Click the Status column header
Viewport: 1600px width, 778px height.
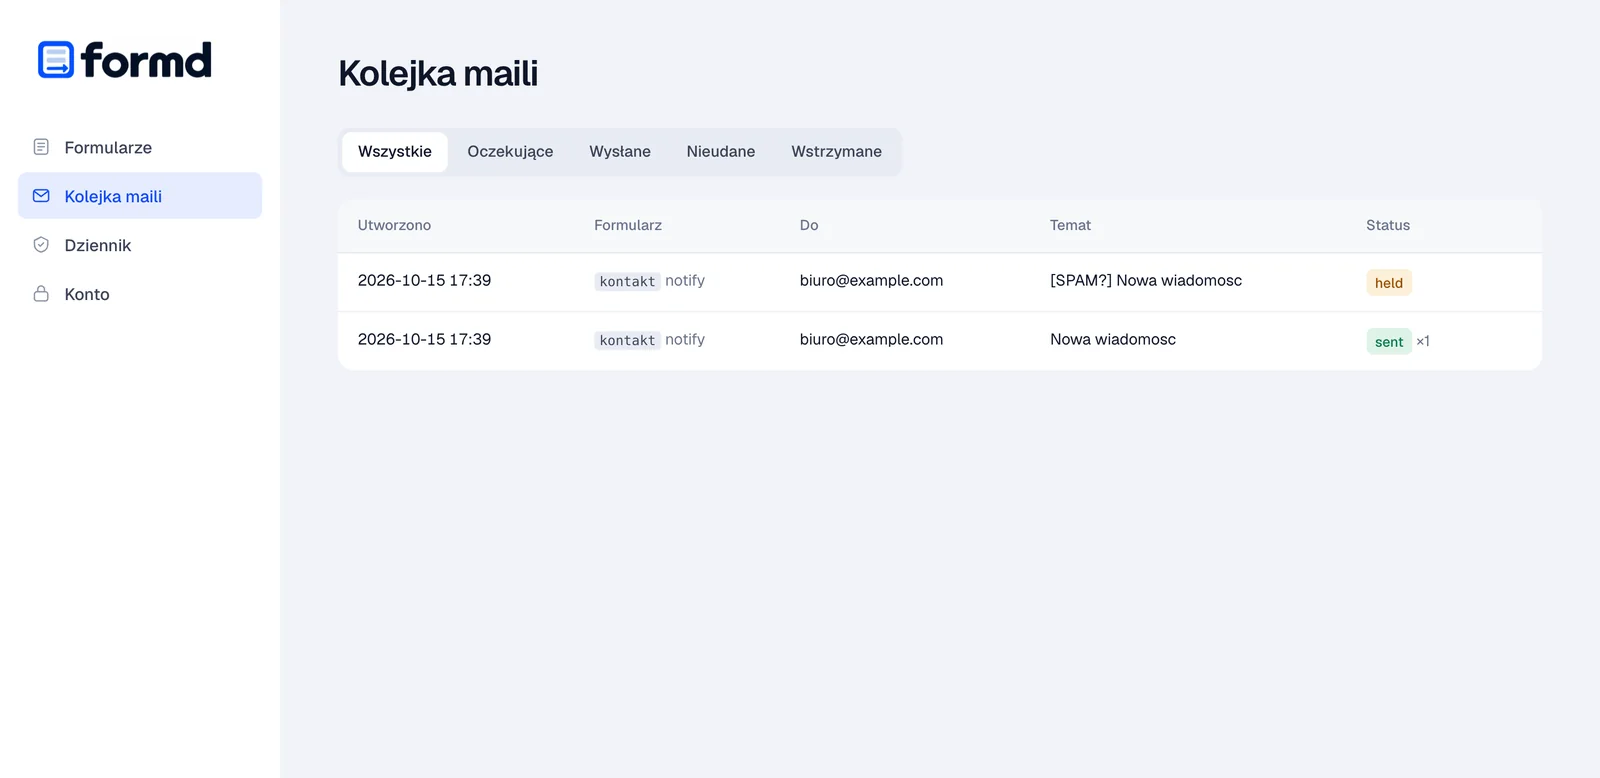[x=1388, y=225]
